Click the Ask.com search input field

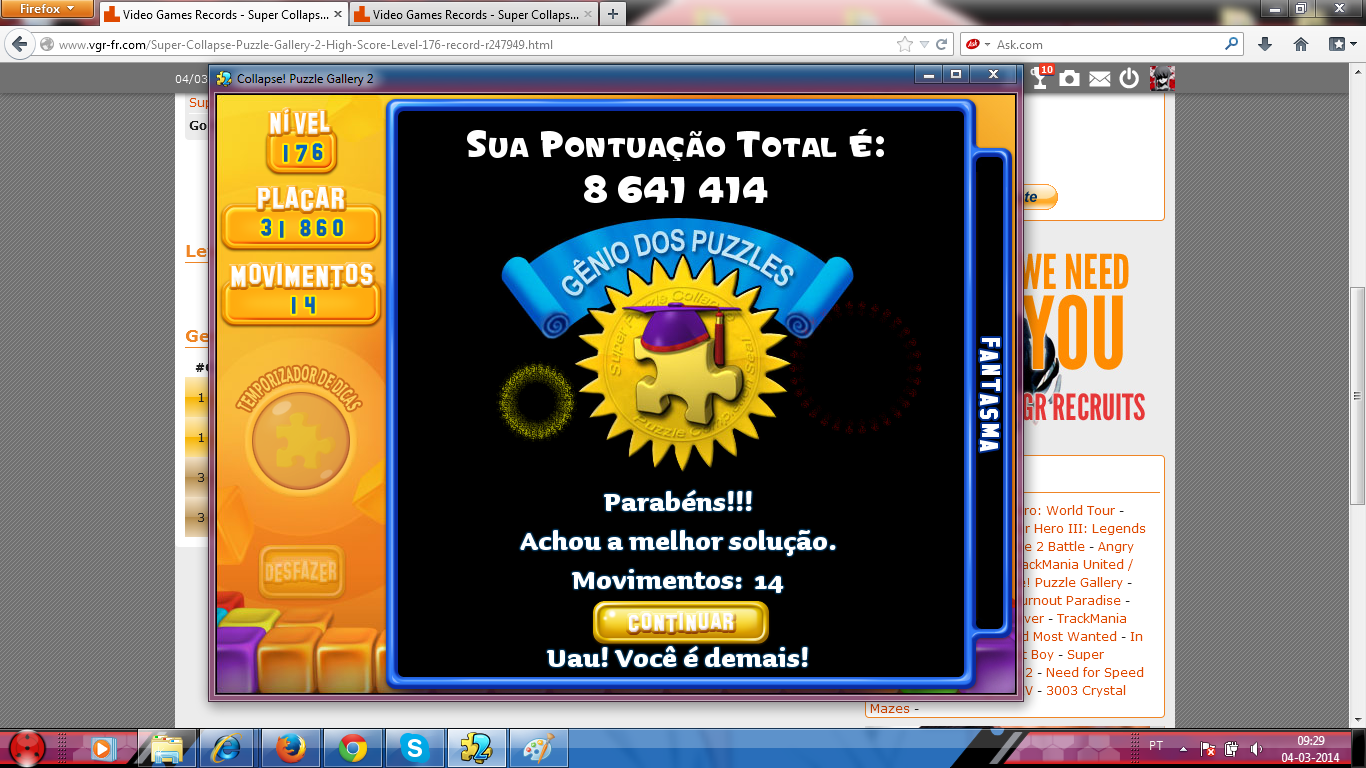click(x=1105, y=44)
